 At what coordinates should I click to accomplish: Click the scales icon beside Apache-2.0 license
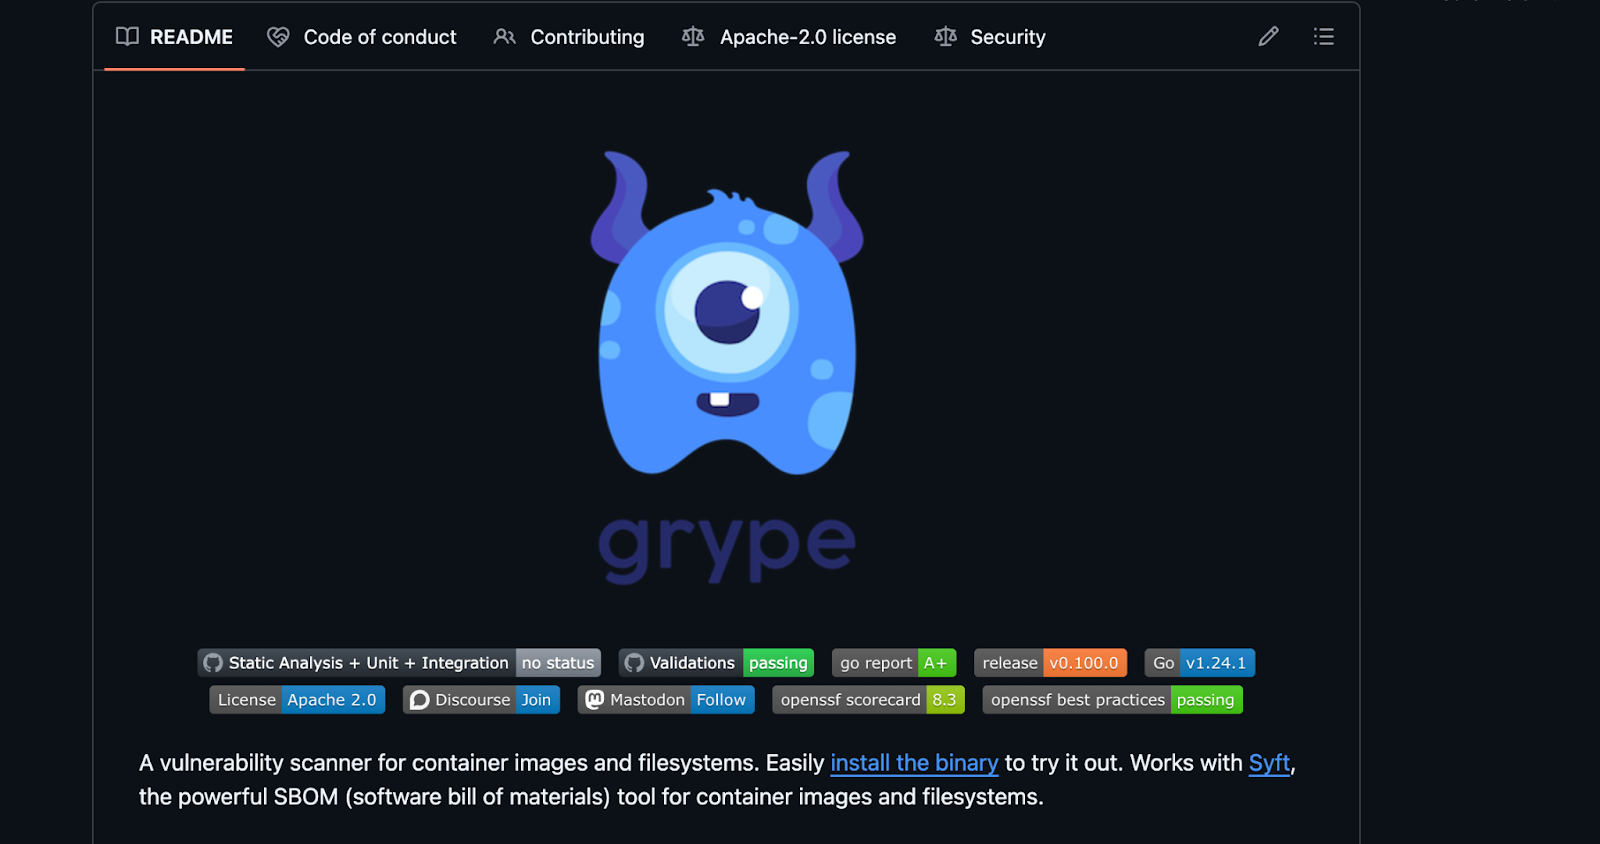point(693,37)
